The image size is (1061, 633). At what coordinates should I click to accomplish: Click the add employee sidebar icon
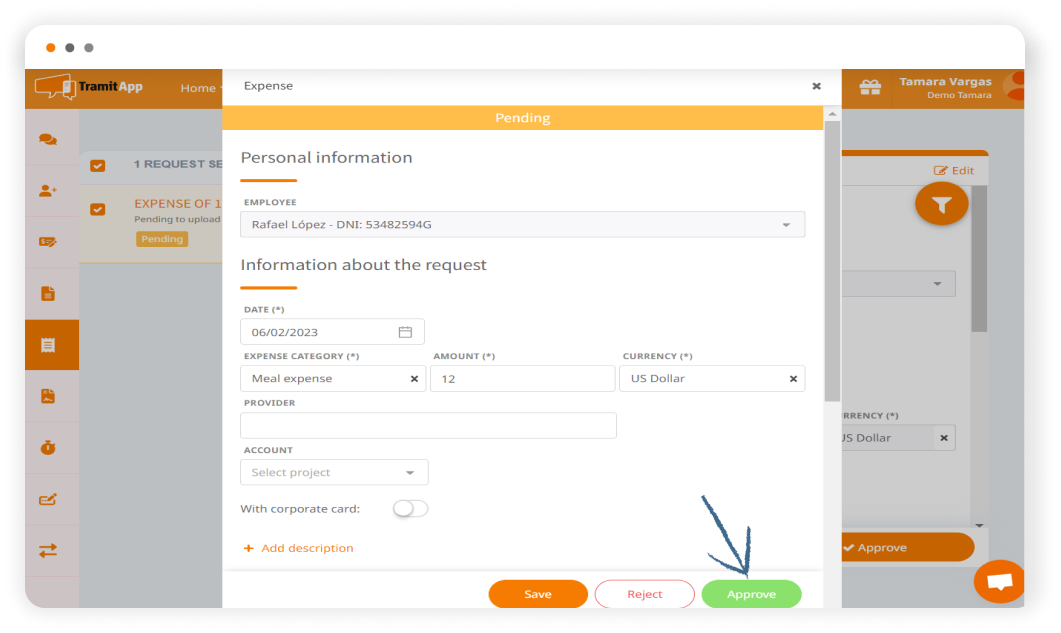point(48,191)
